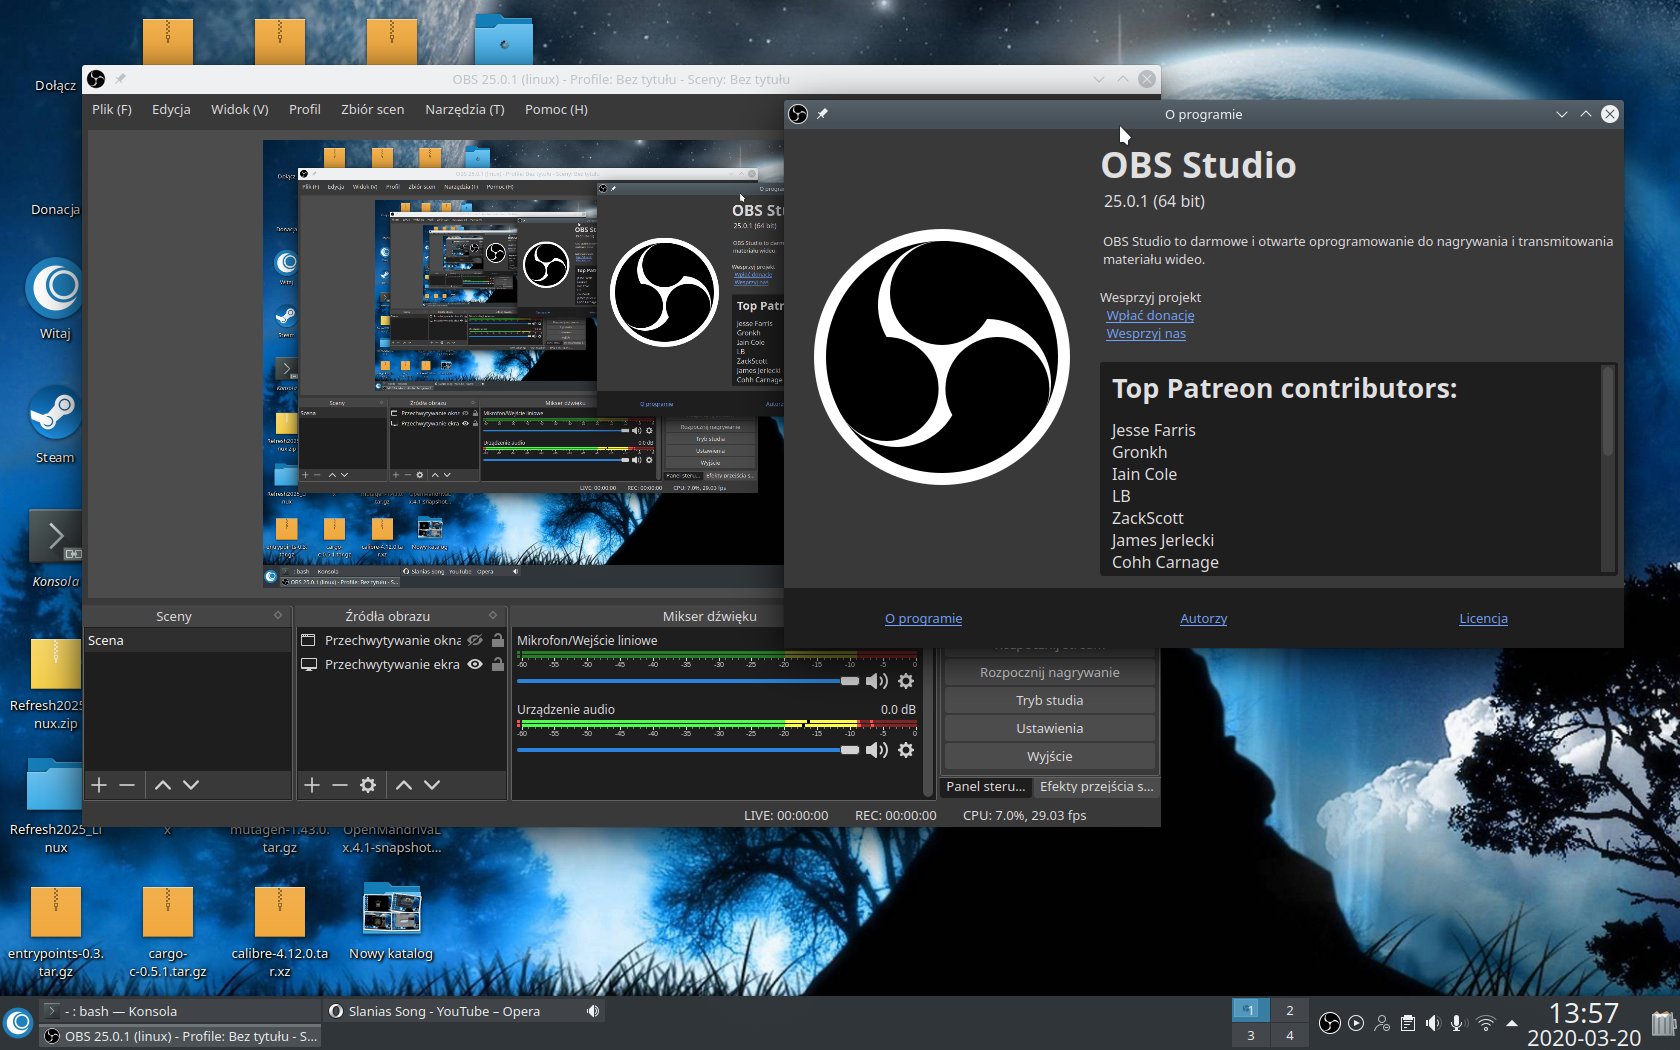Click the Wyjście button
Screen dimensions: 1680x1050
point(1049,756)
